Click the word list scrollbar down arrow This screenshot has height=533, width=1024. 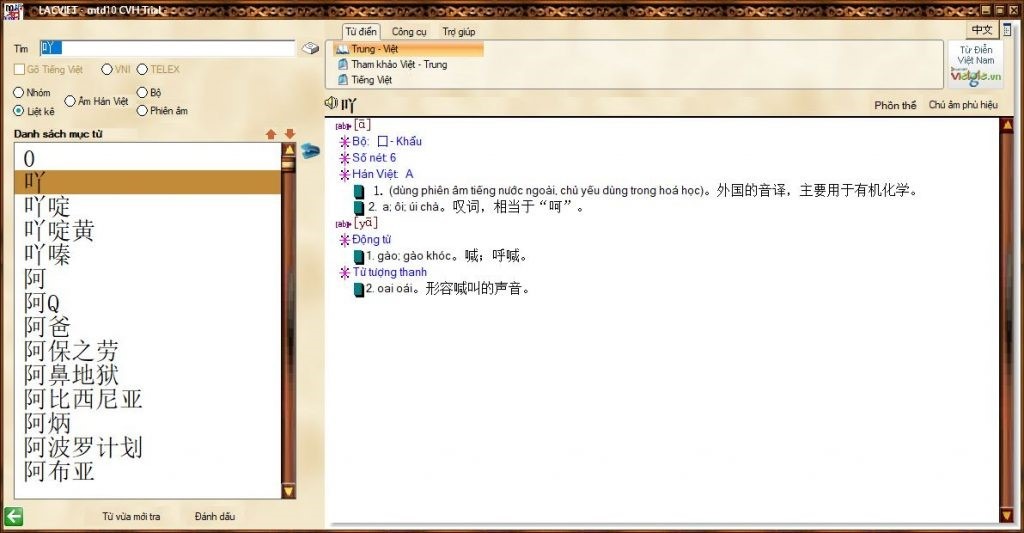[289, 491]
